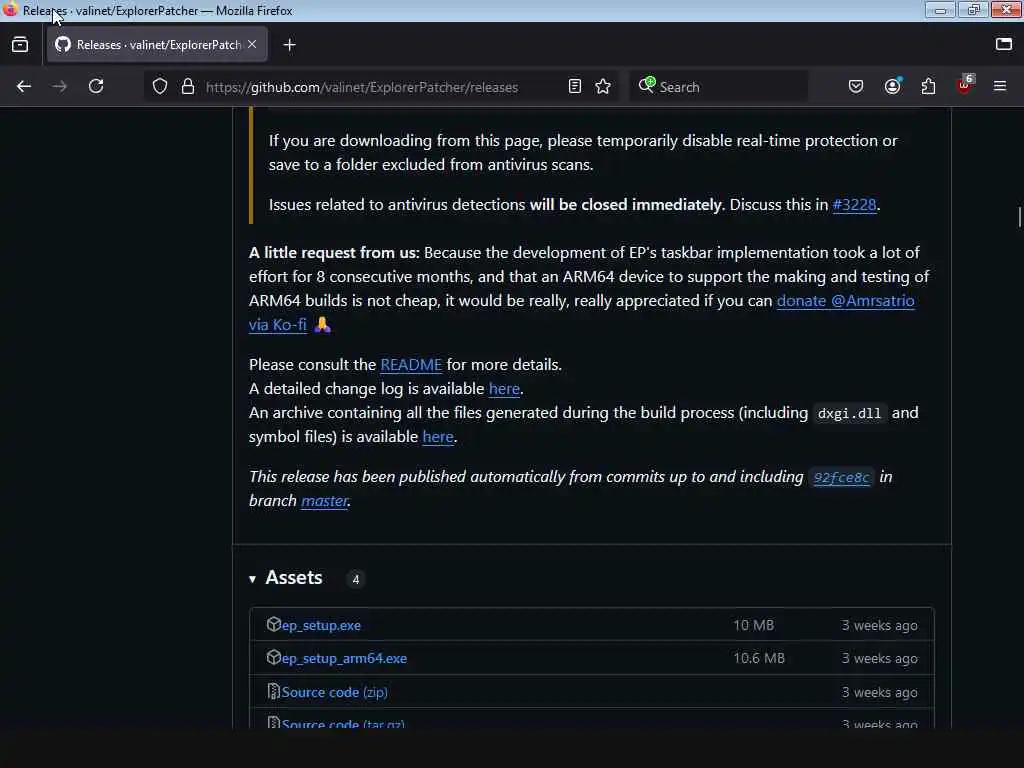Bookmark this page with the star icon

603,86
